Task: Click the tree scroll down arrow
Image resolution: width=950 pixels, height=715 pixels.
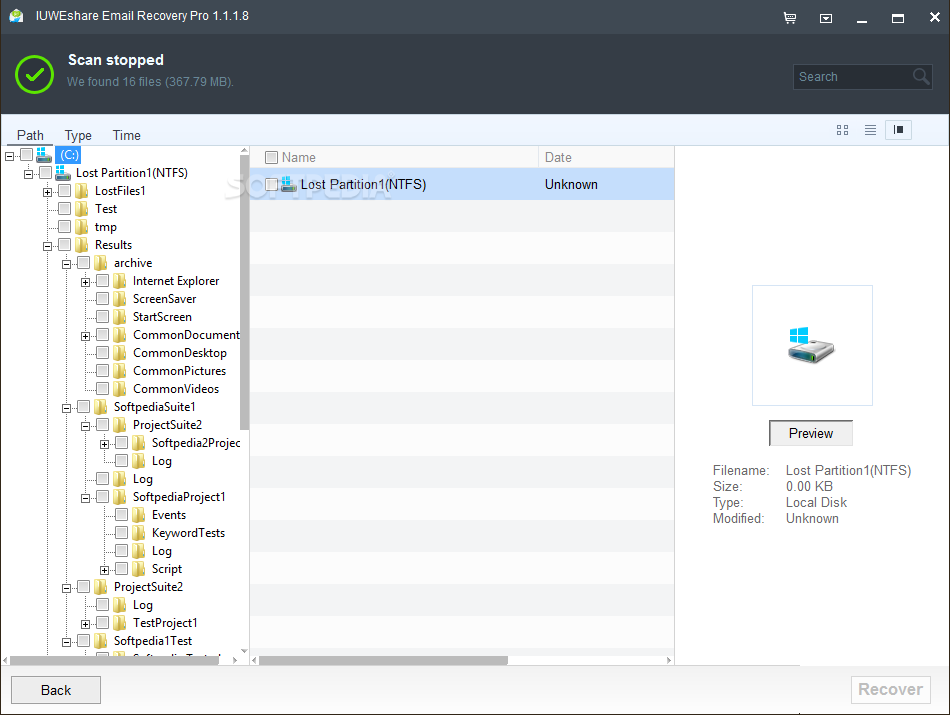Action: [x=244, y=651]
